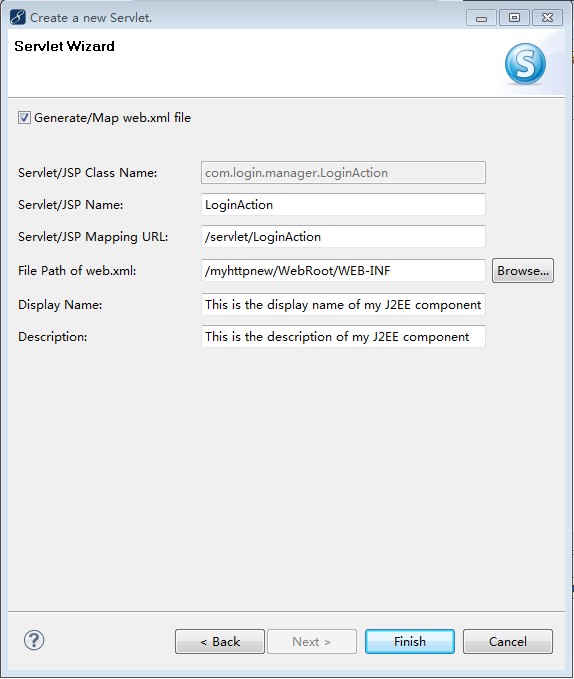Click the blue Servlet S logo
Viewport: 574px width, 679px height.
(525, 64)
